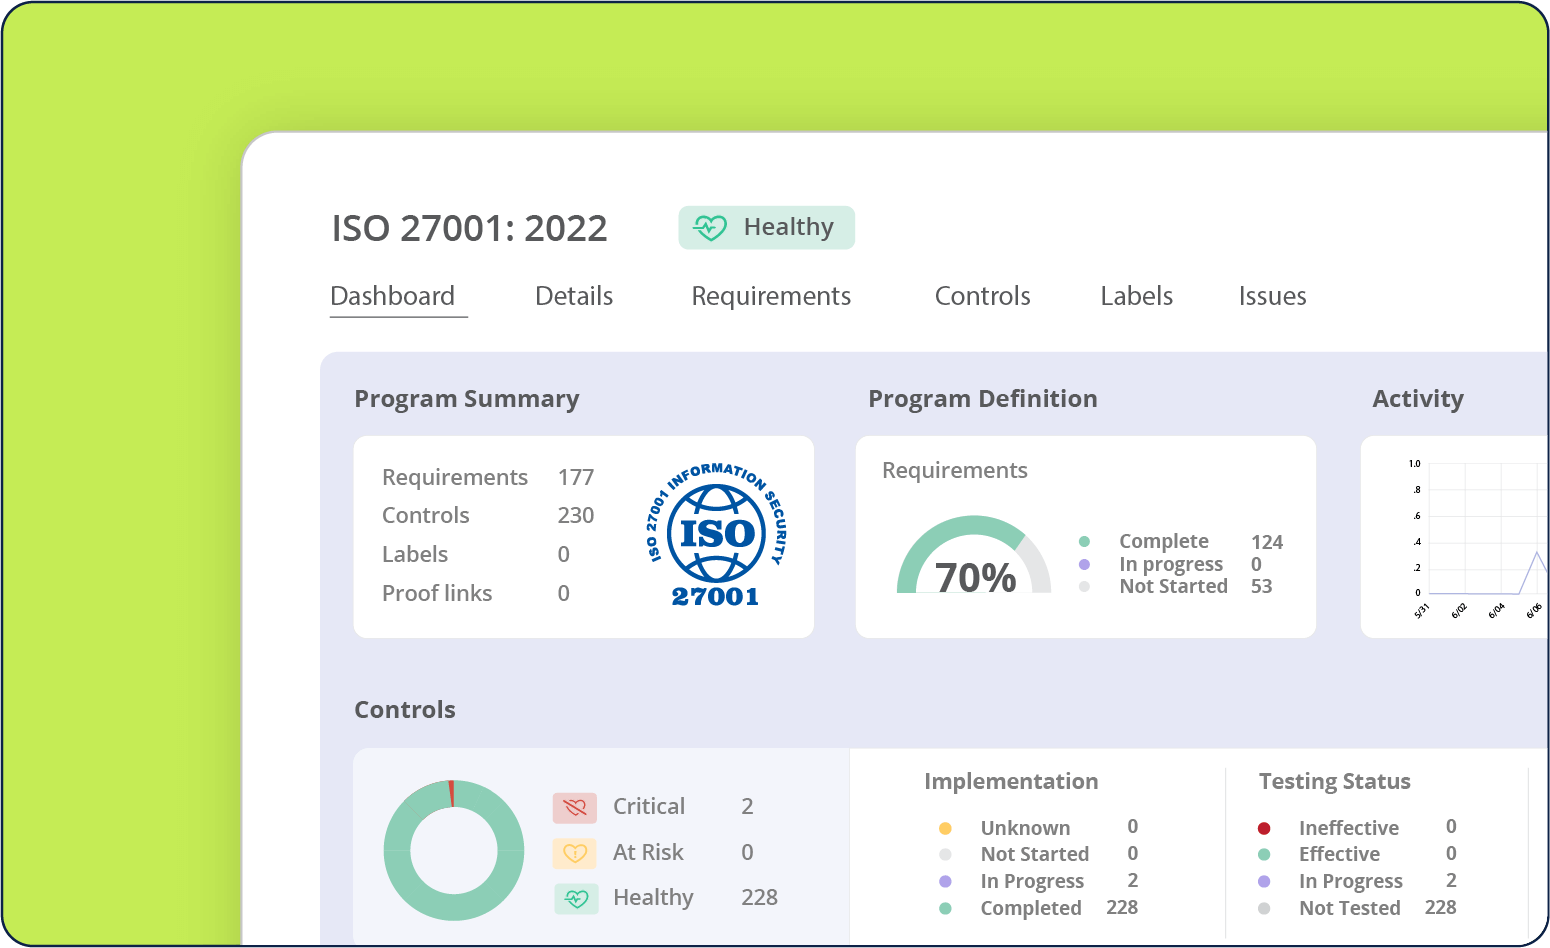
Task: Click the Effective green legend dot
Action: [1264, 854]
